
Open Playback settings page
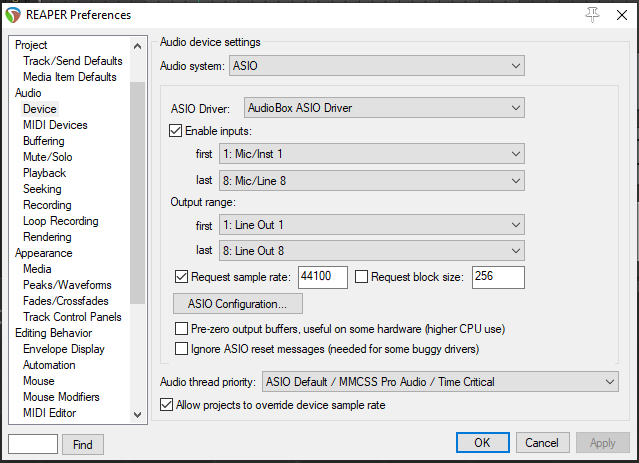click(x=44, y=173)
